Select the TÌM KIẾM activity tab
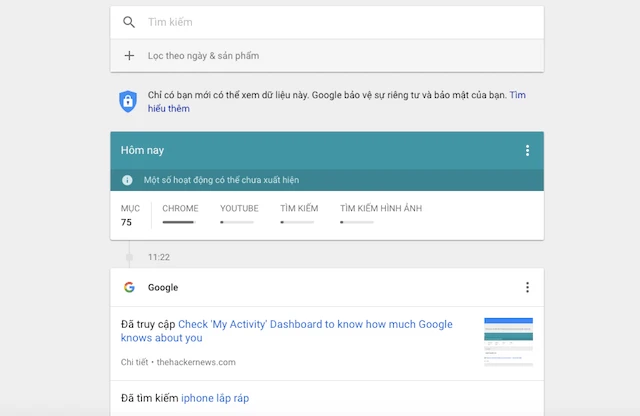 [x=298, y=208]
